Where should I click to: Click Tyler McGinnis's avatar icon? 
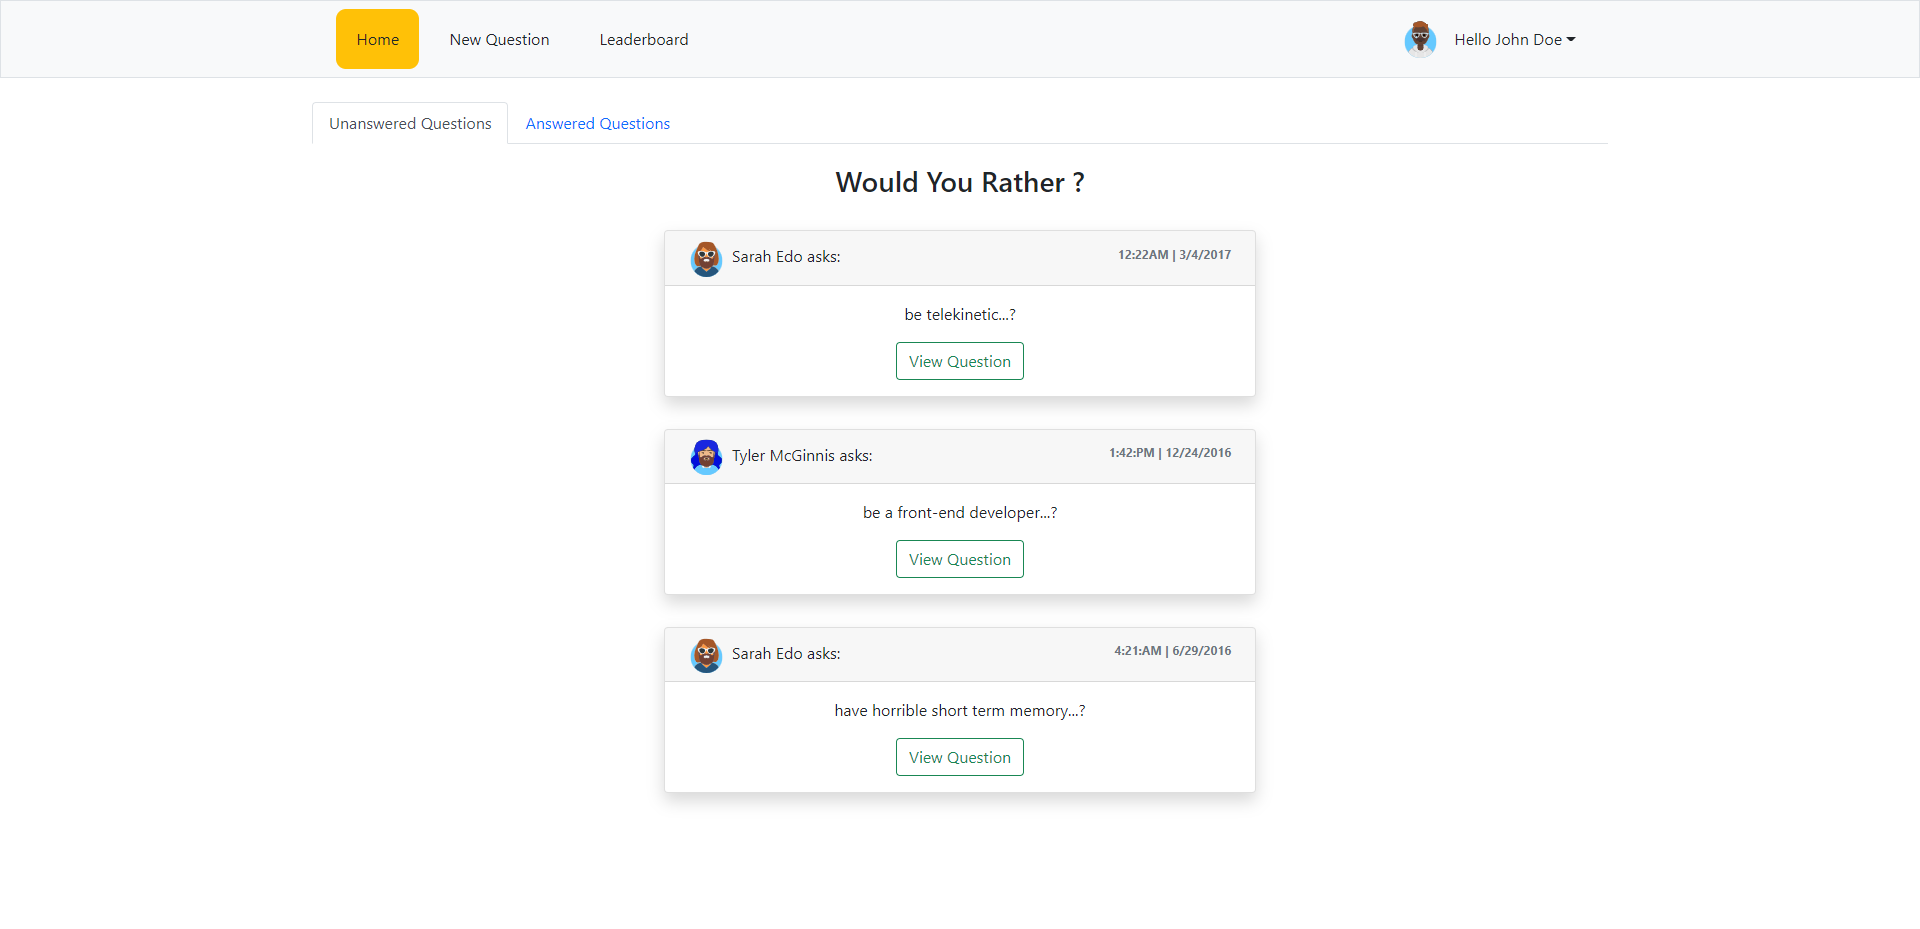point(706,457)
